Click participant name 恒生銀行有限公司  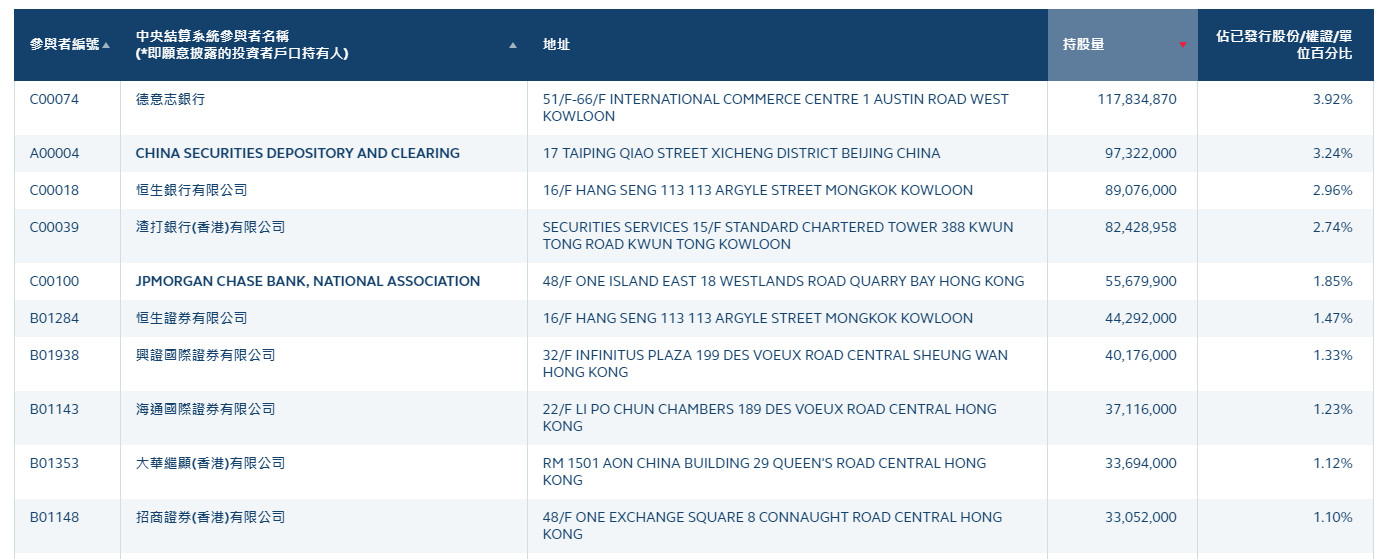[191, 190]
